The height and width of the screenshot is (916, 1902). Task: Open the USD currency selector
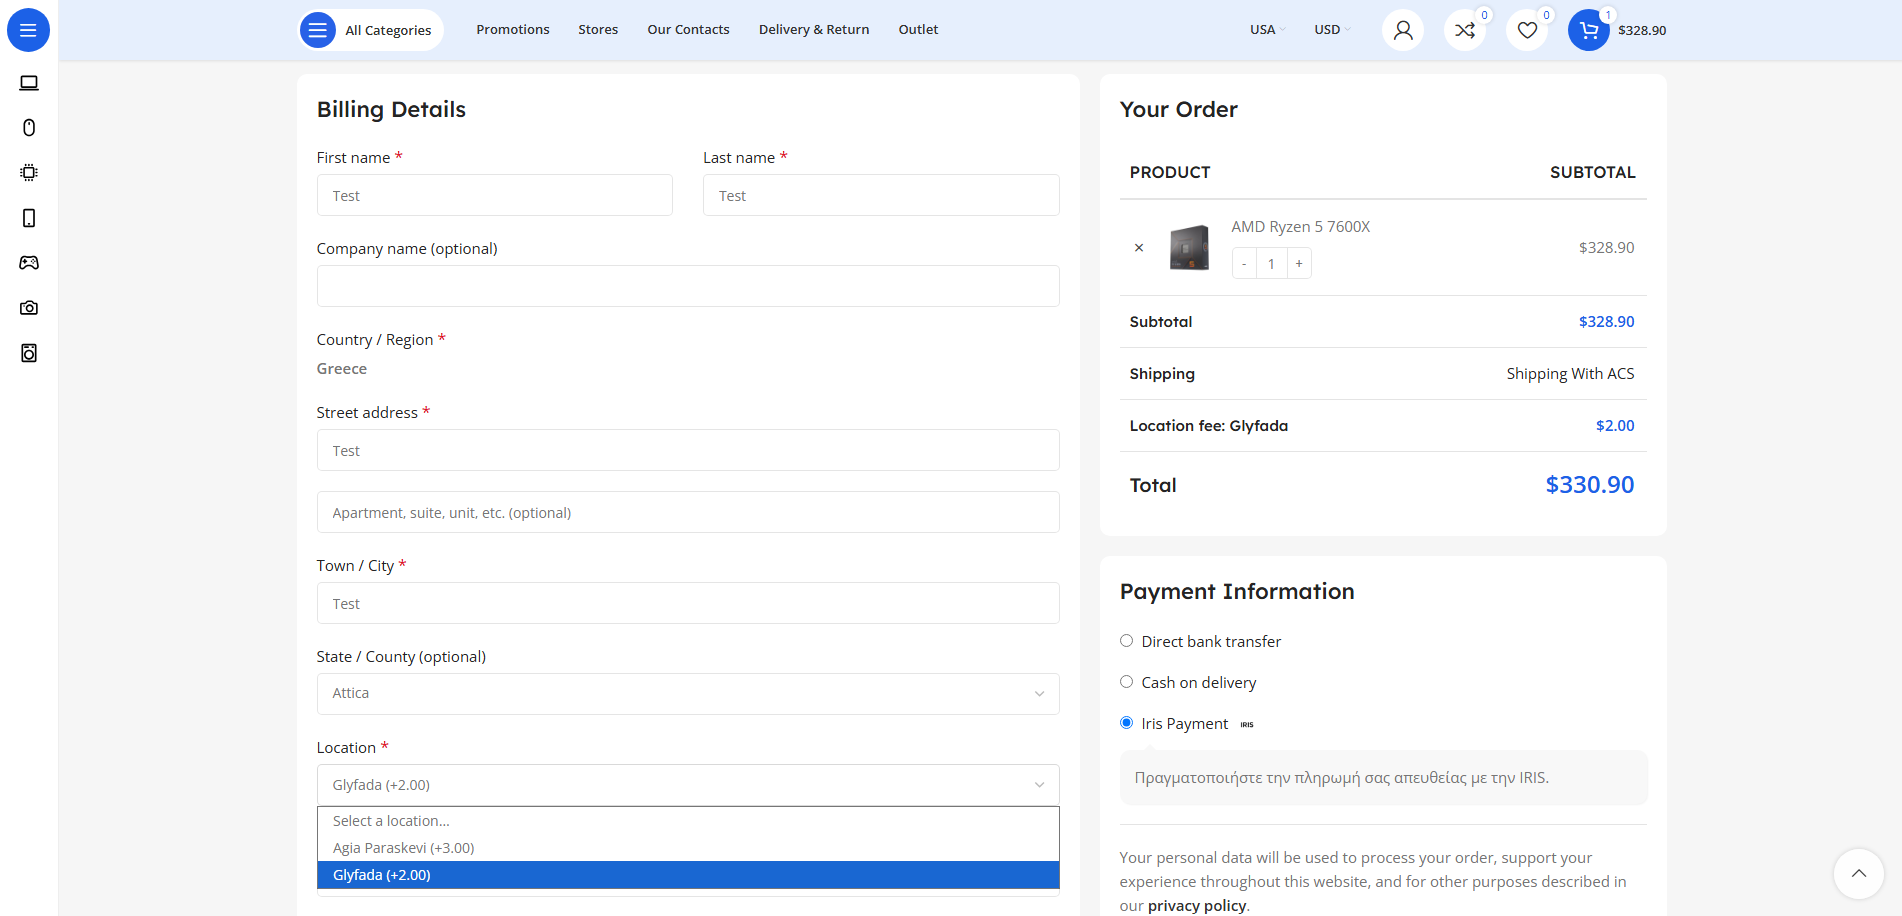click(1331, 30)
